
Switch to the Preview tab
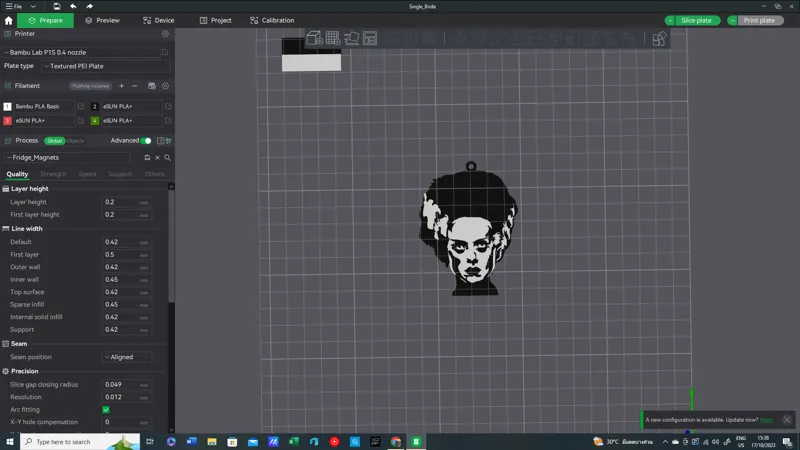tap(103, 20)
